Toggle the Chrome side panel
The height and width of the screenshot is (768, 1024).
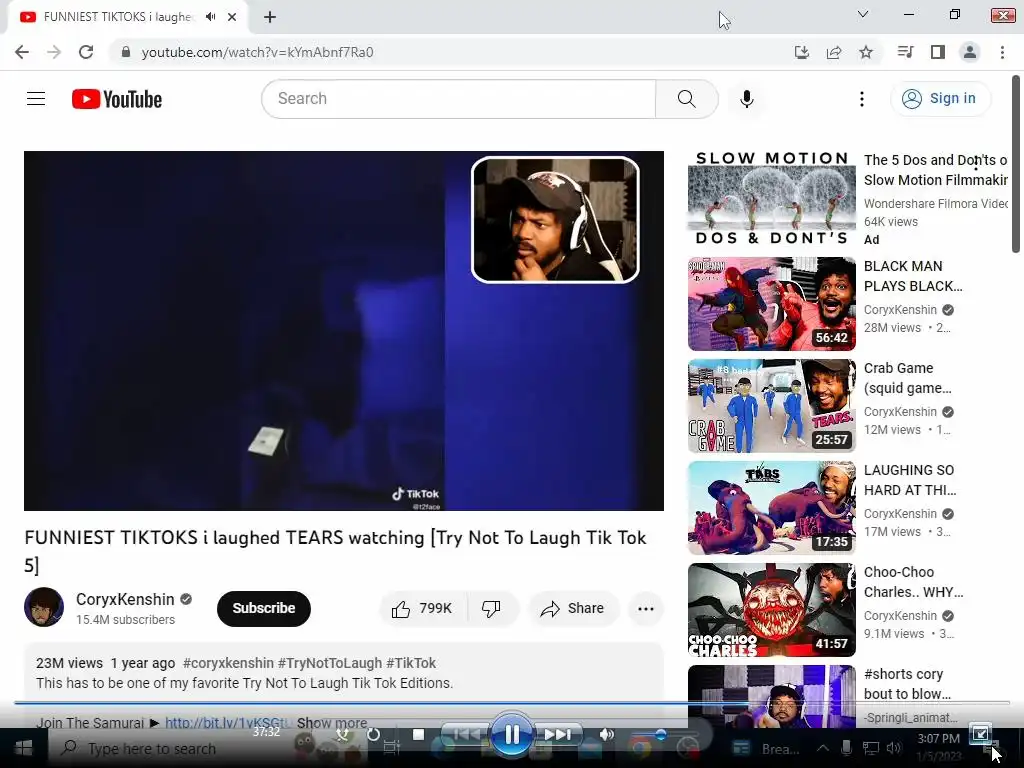[938, 52]
